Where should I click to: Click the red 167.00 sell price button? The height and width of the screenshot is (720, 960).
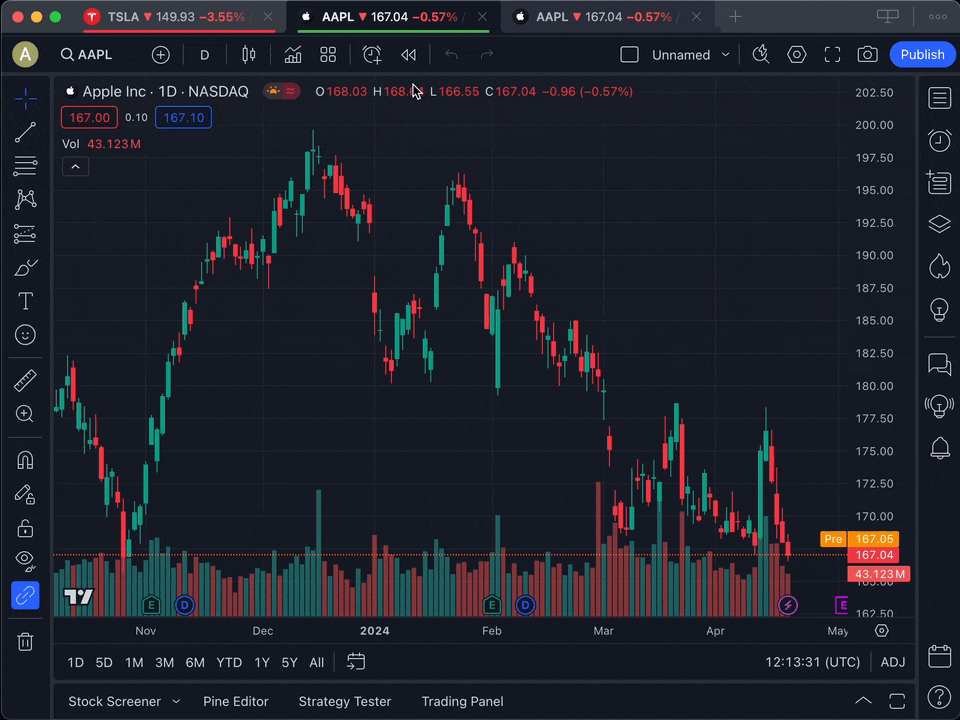click(x=89, y=118)
